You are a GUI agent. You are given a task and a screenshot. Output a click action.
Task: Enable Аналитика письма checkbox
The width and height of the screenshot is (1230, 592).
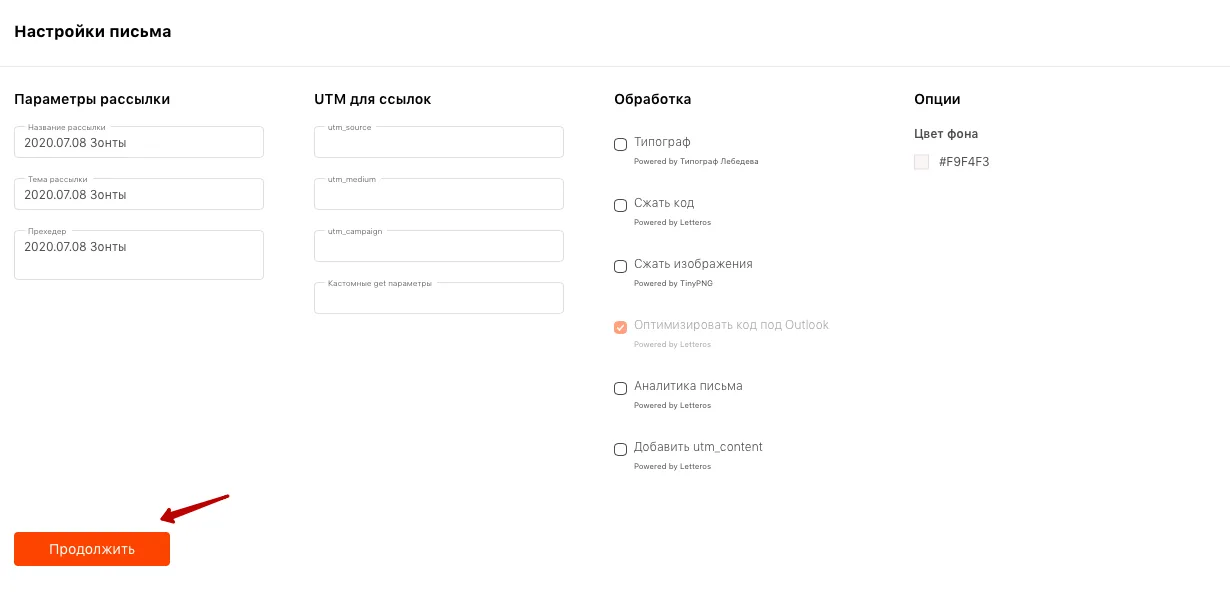[620, 388]
